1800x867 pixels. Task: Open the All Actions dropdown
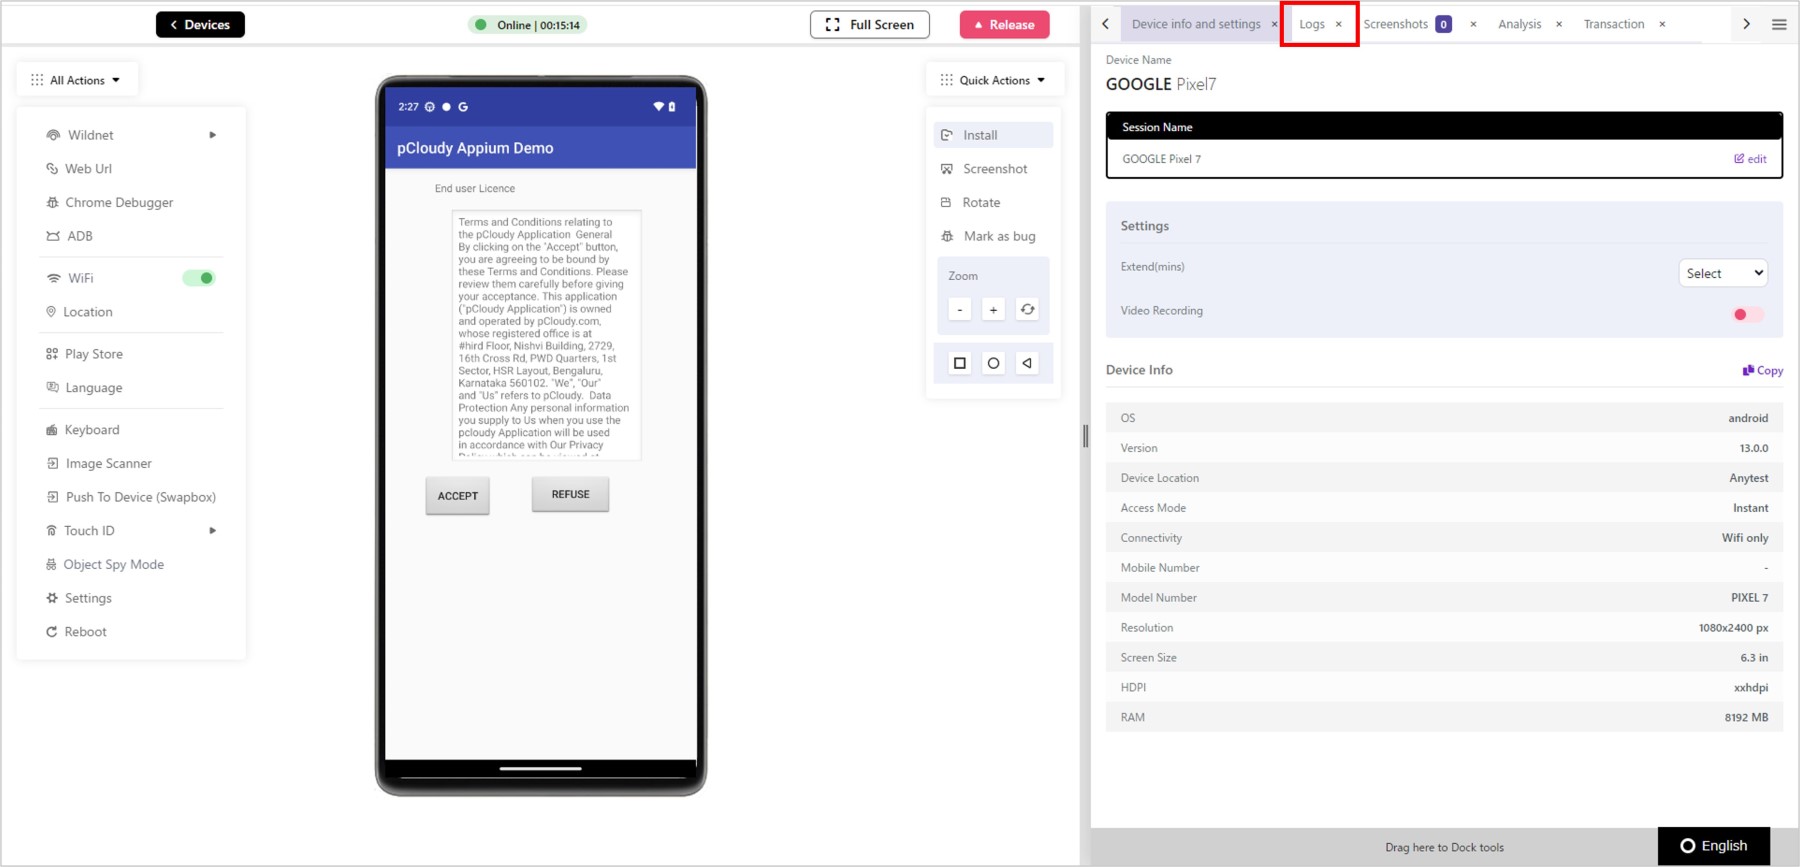(77, 80)
